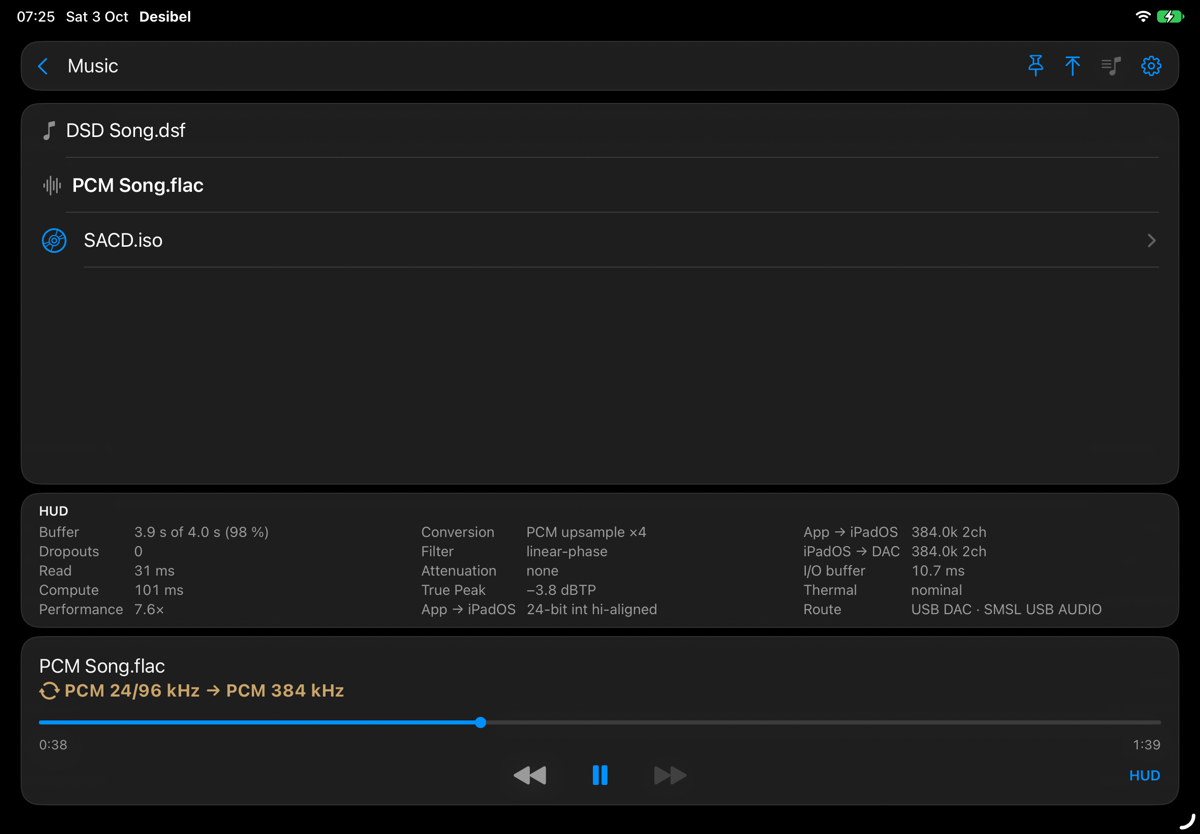Image resolution: width=1200 pixels, height=834 pixels.
Task: Tap the 07:25 clock in status bar
Action: (x=36, y=17)
